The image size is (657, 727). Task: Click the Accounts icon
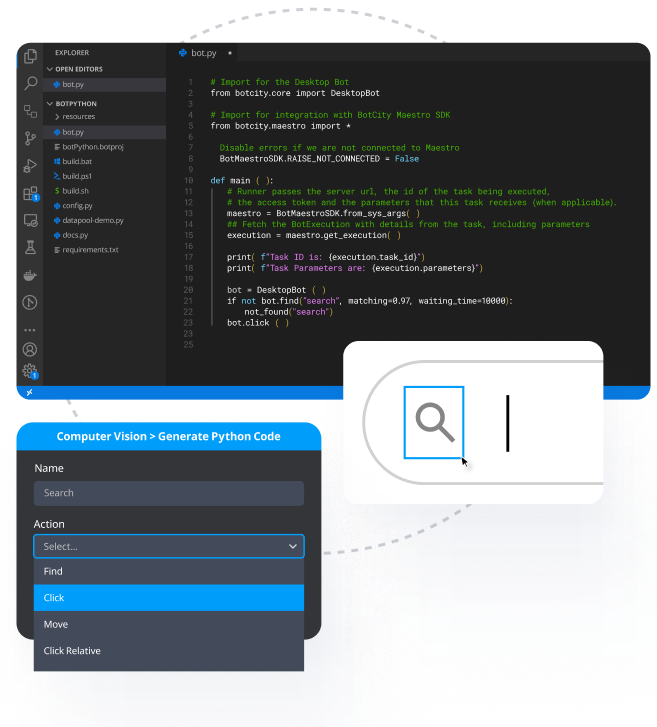(31, 349)
